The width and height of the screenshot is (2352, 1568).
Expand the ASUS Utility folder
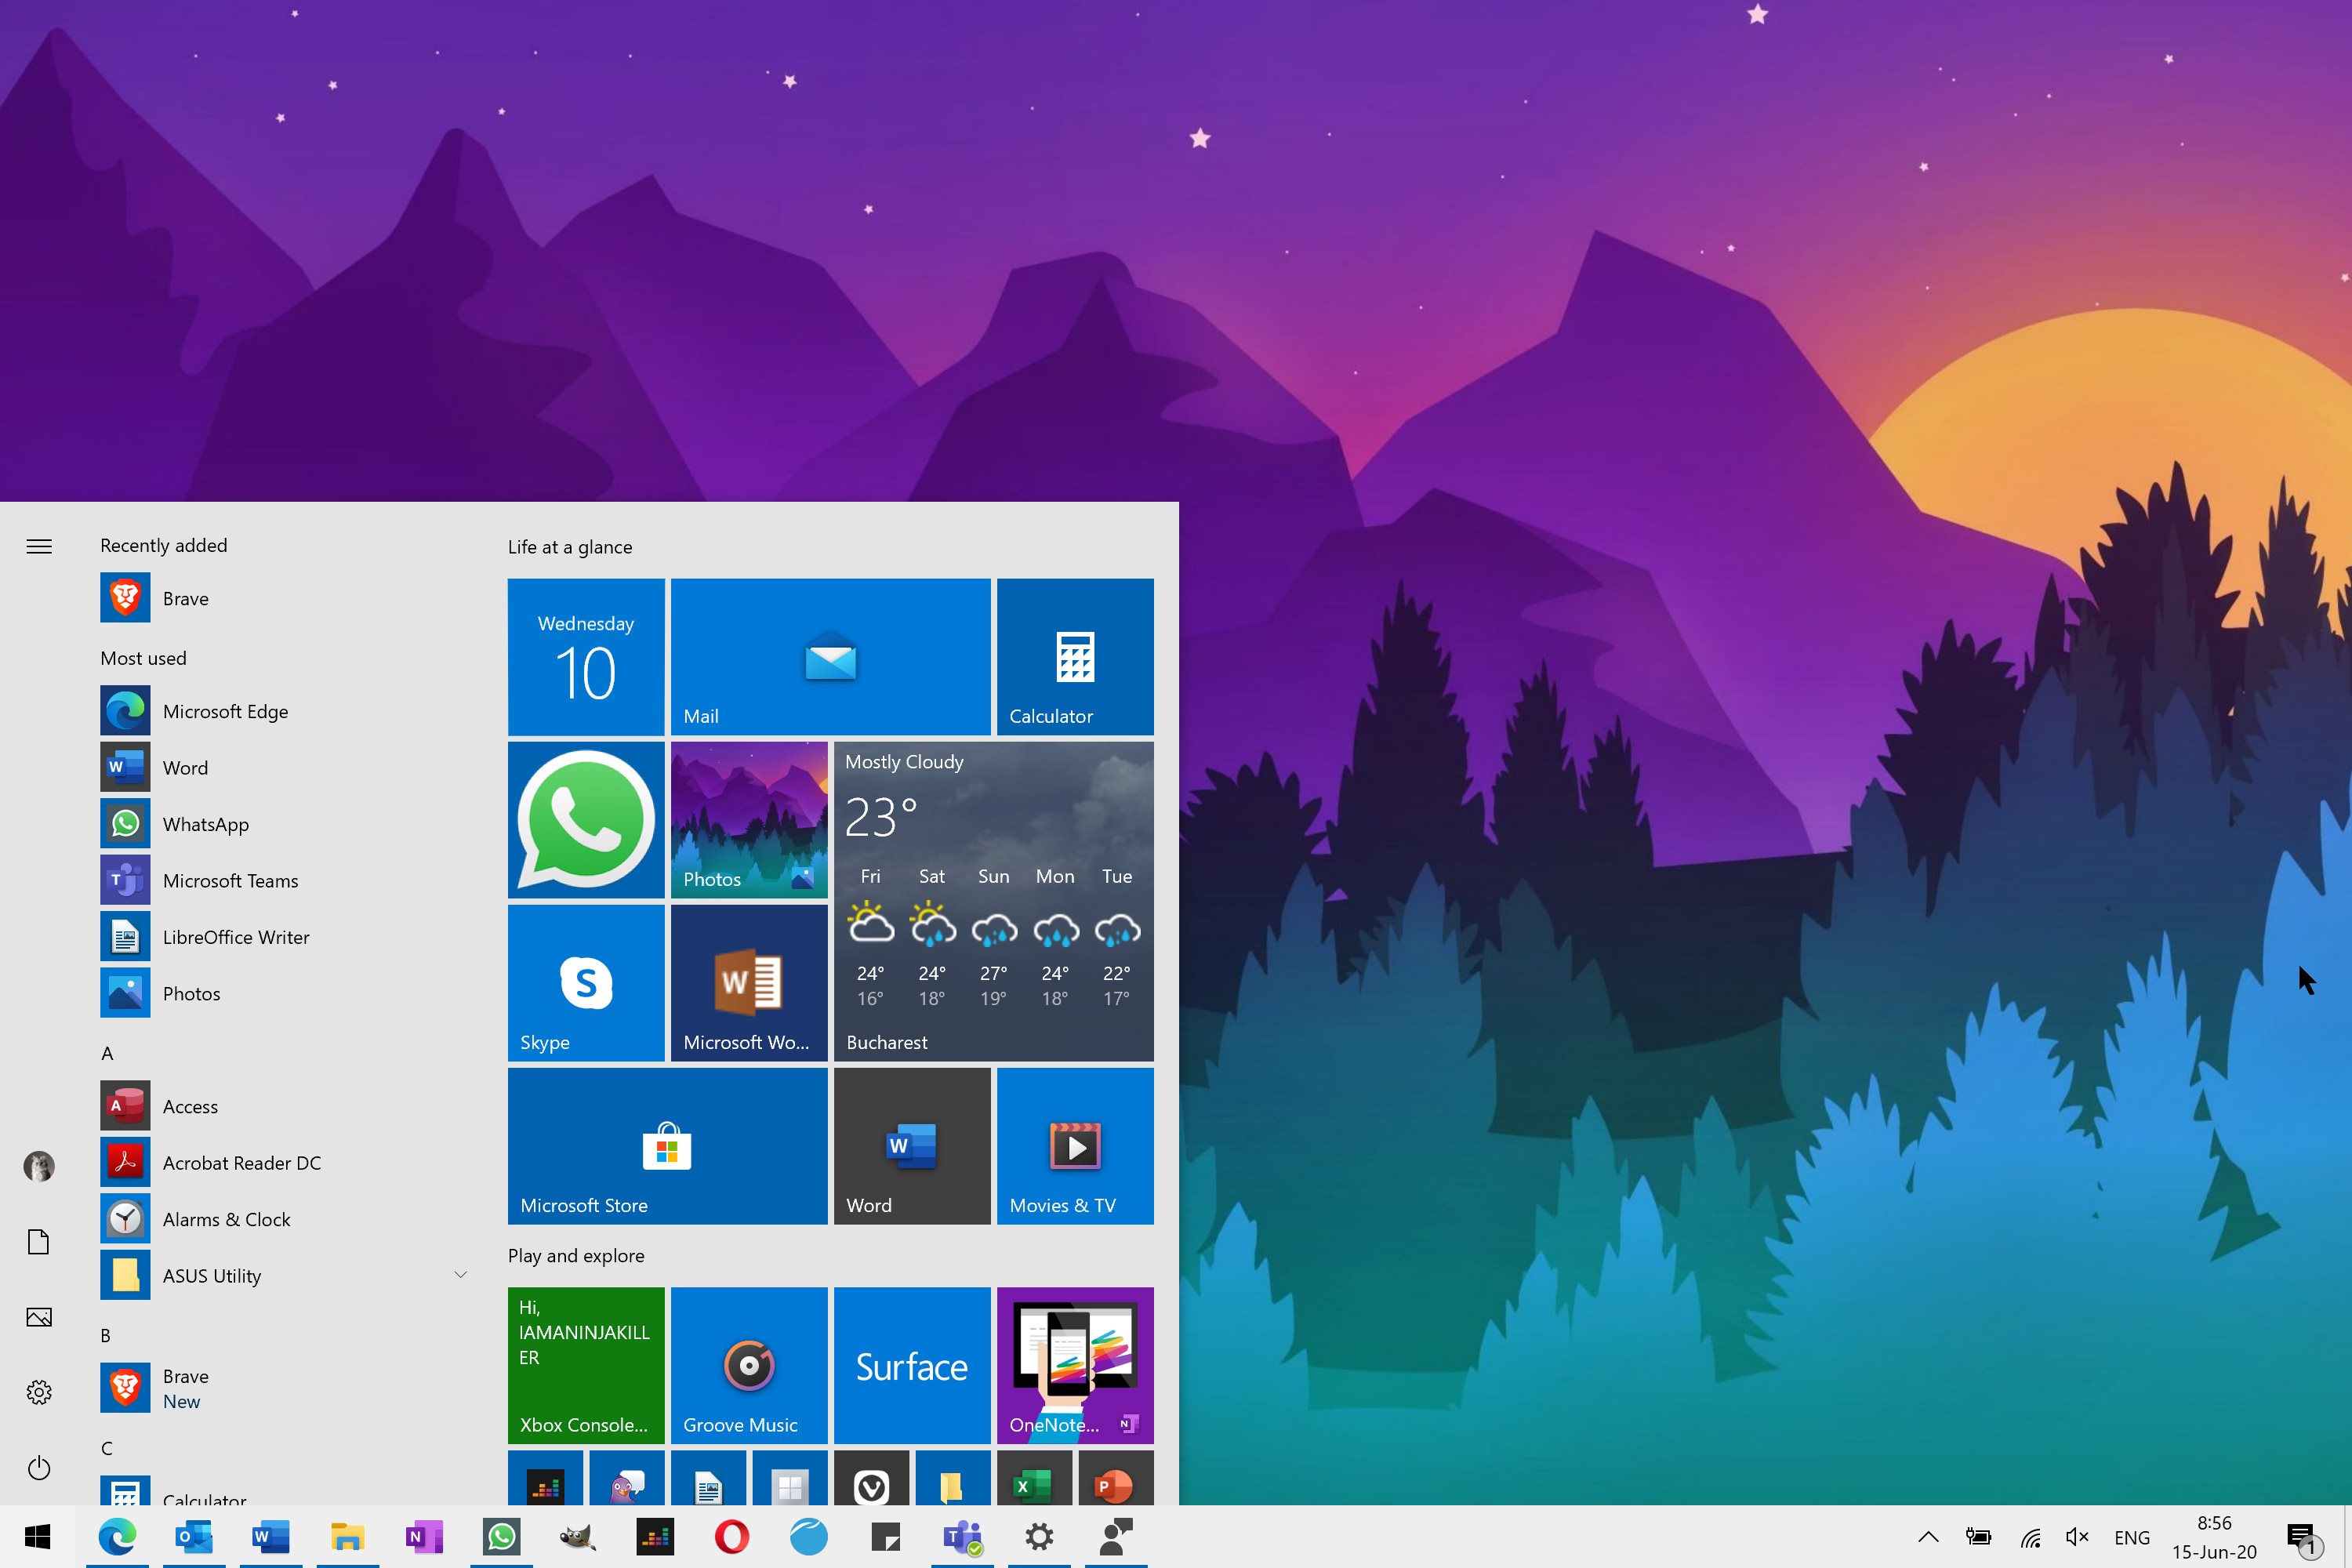click(x=459, y=1276)
